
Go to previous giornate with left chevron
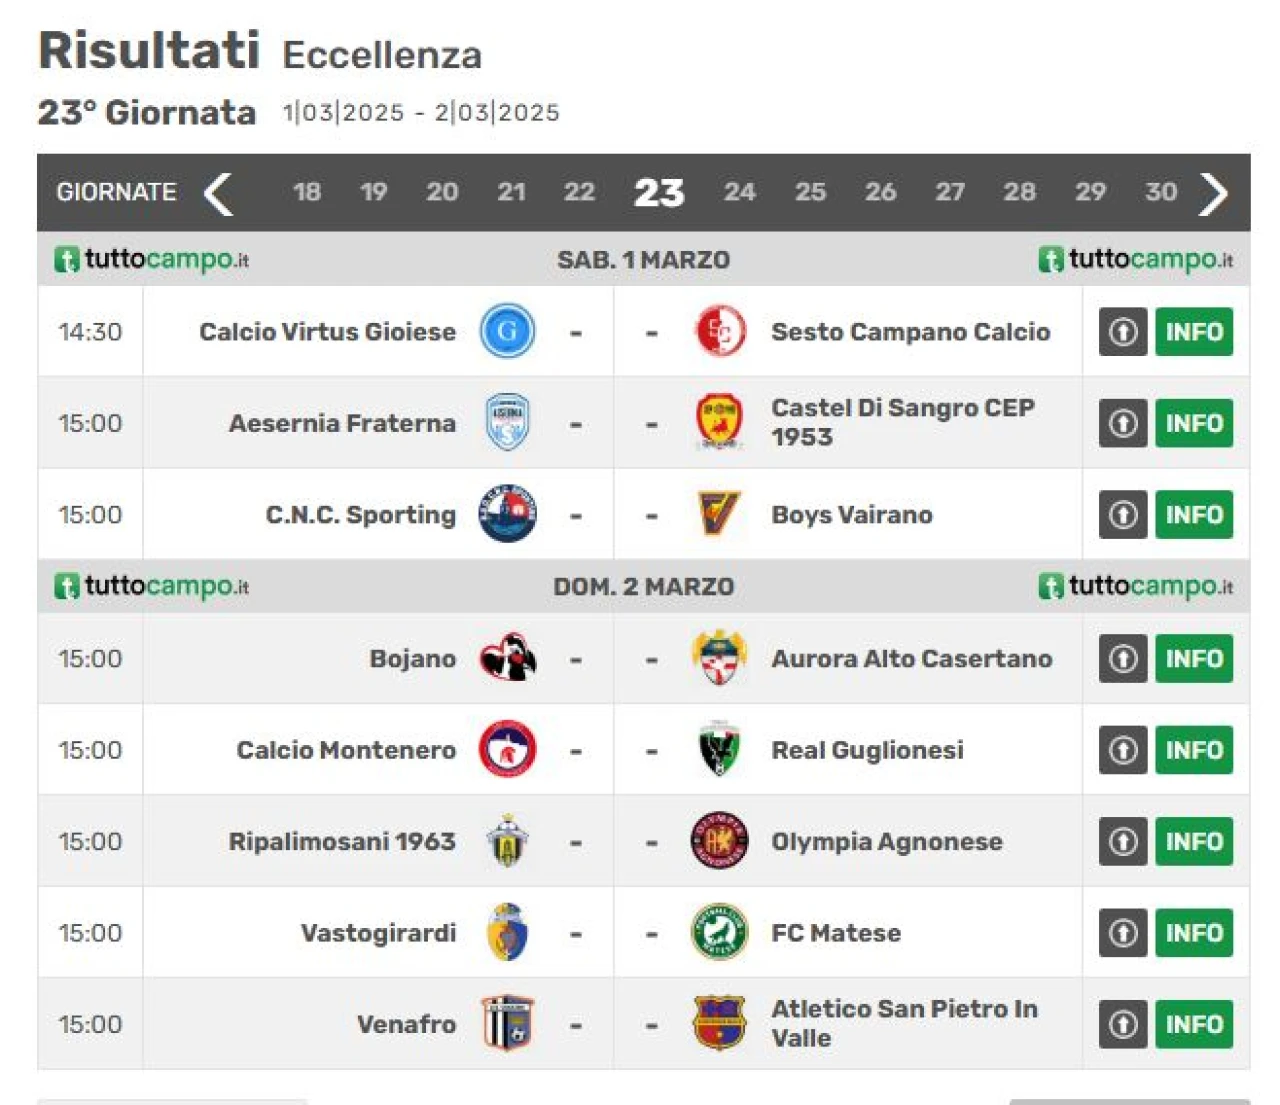tap(218, 193)
